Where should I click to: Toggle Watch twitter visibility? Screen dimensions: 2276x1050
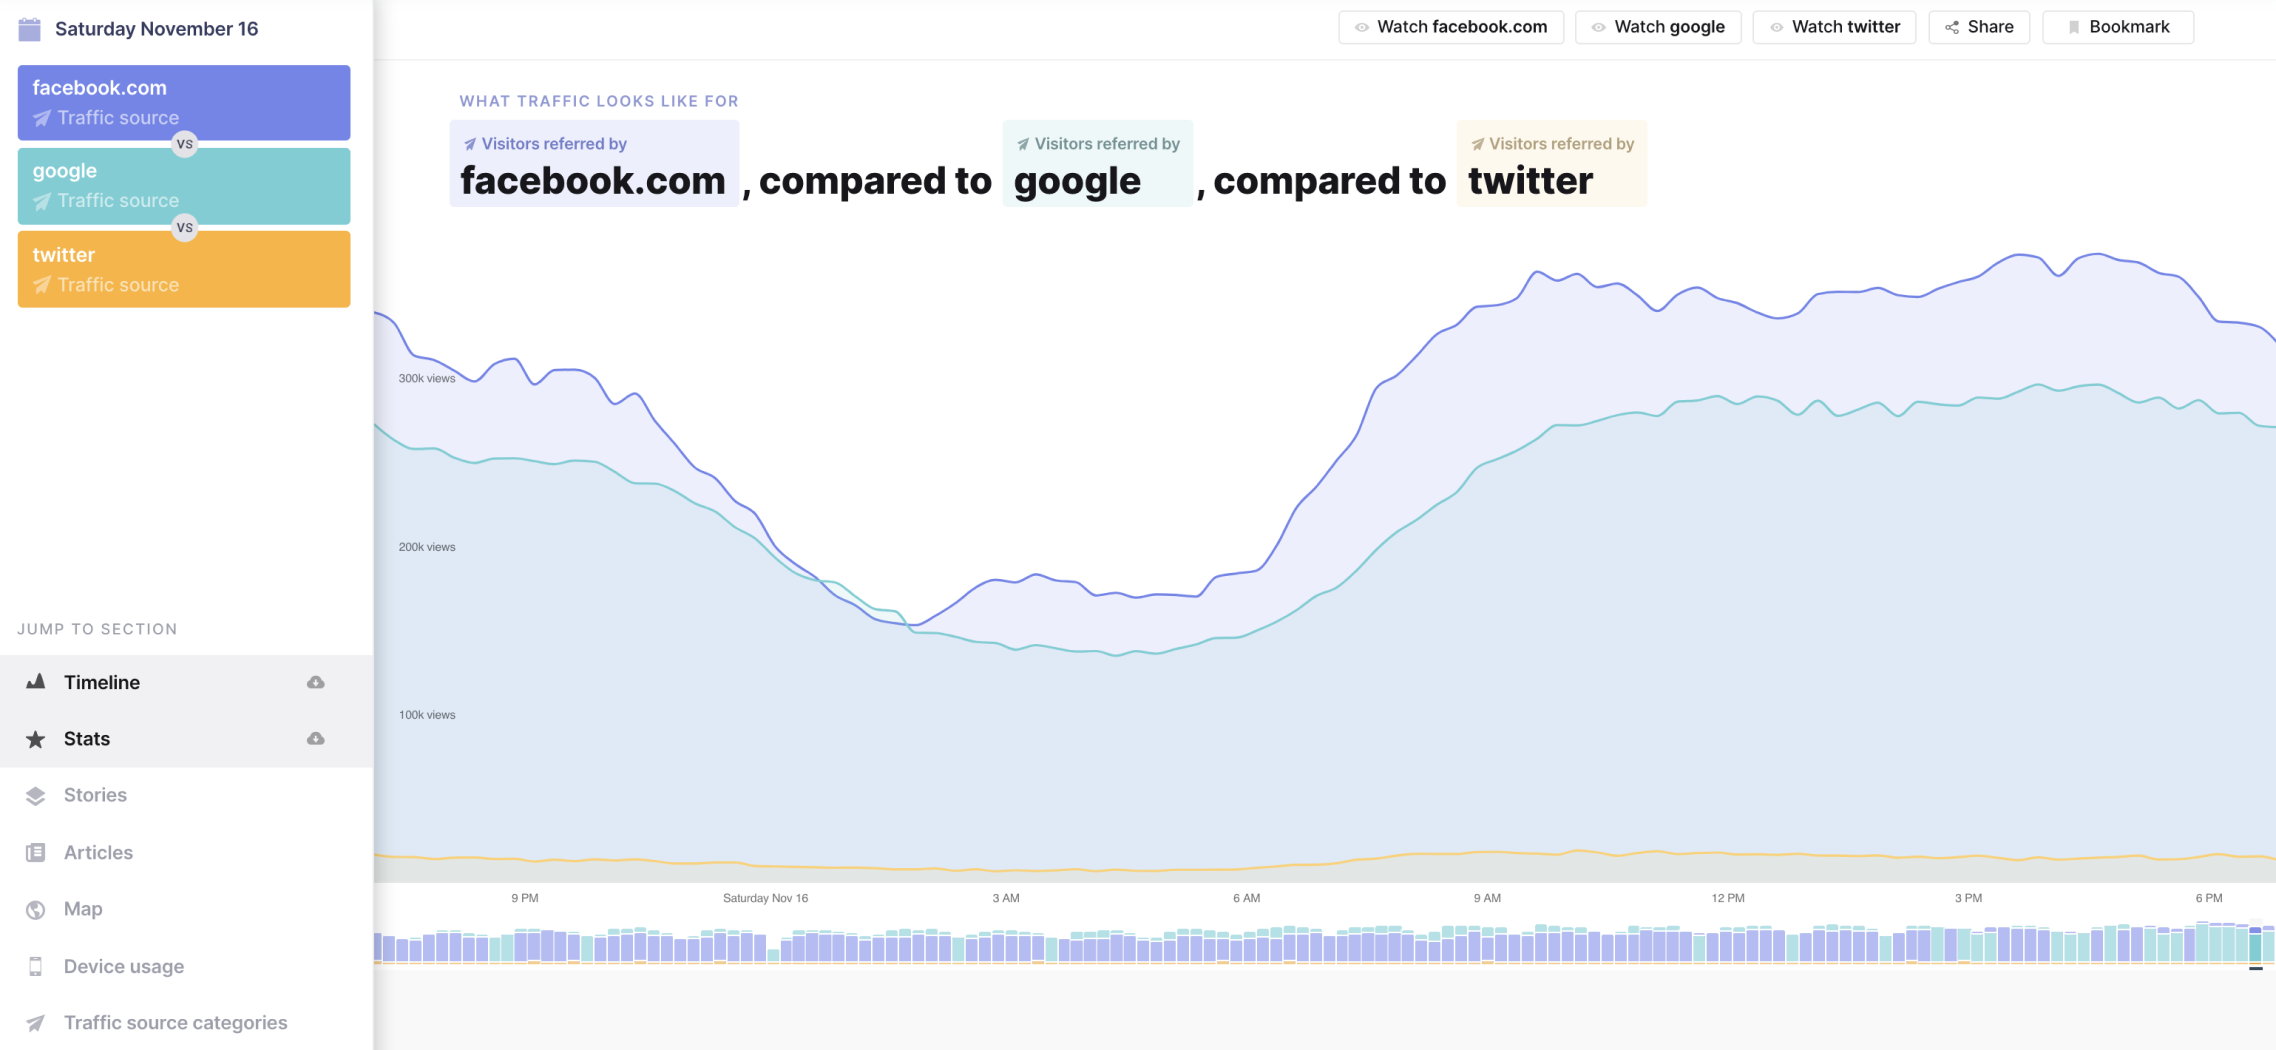(1833, 27)
